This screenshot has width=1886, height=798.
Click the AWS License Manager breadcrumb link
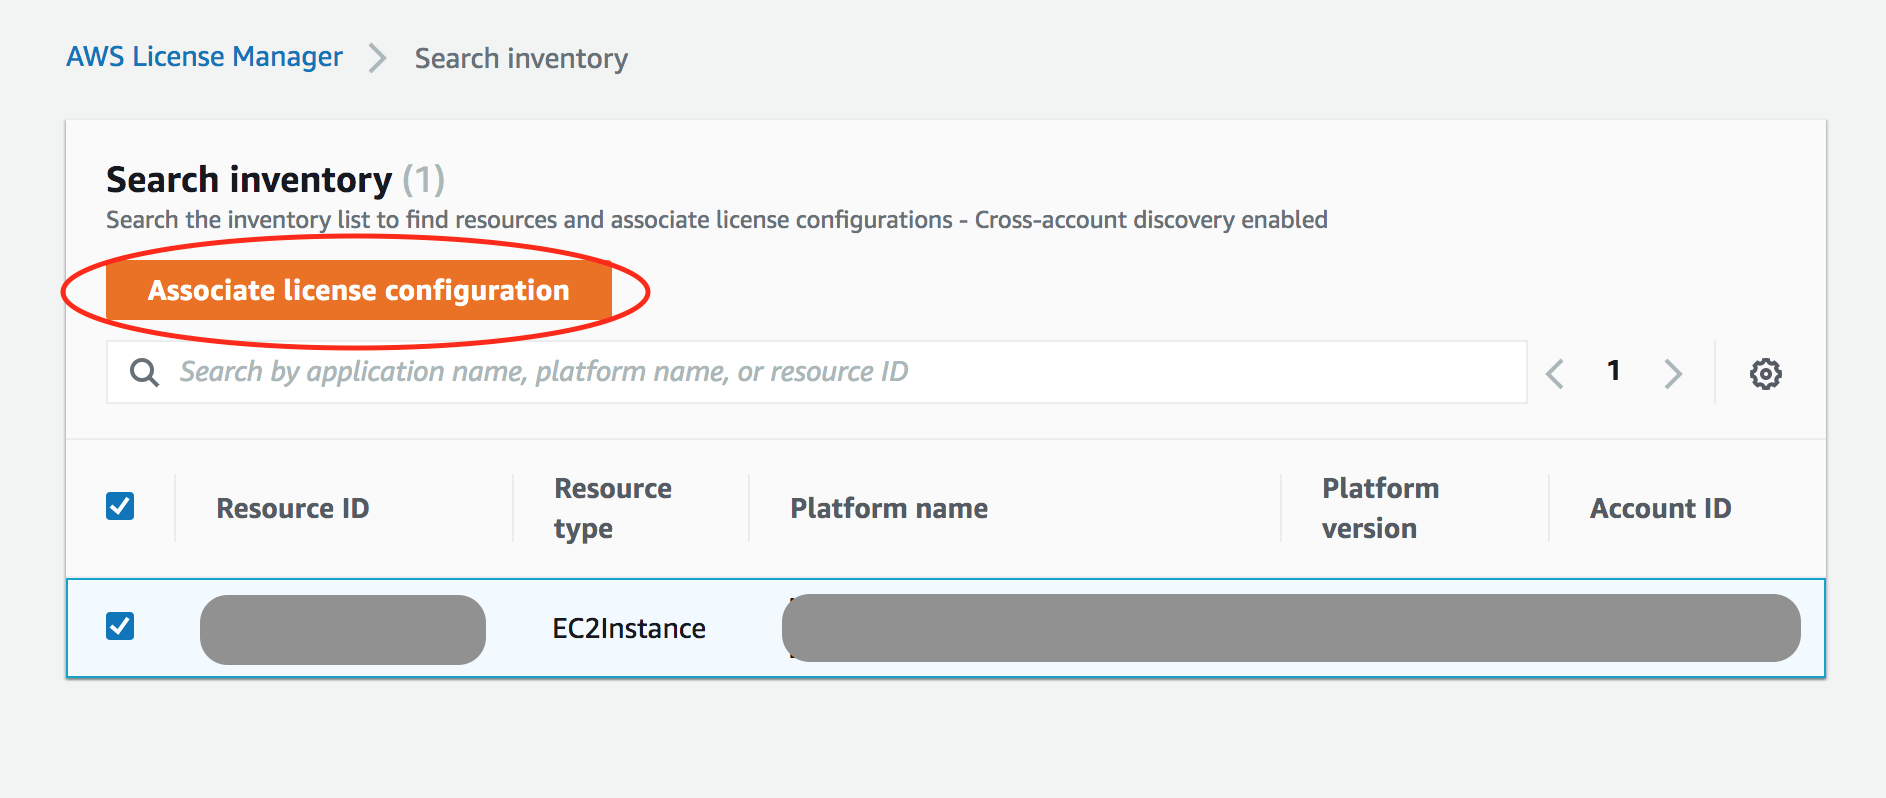[204, 57]
